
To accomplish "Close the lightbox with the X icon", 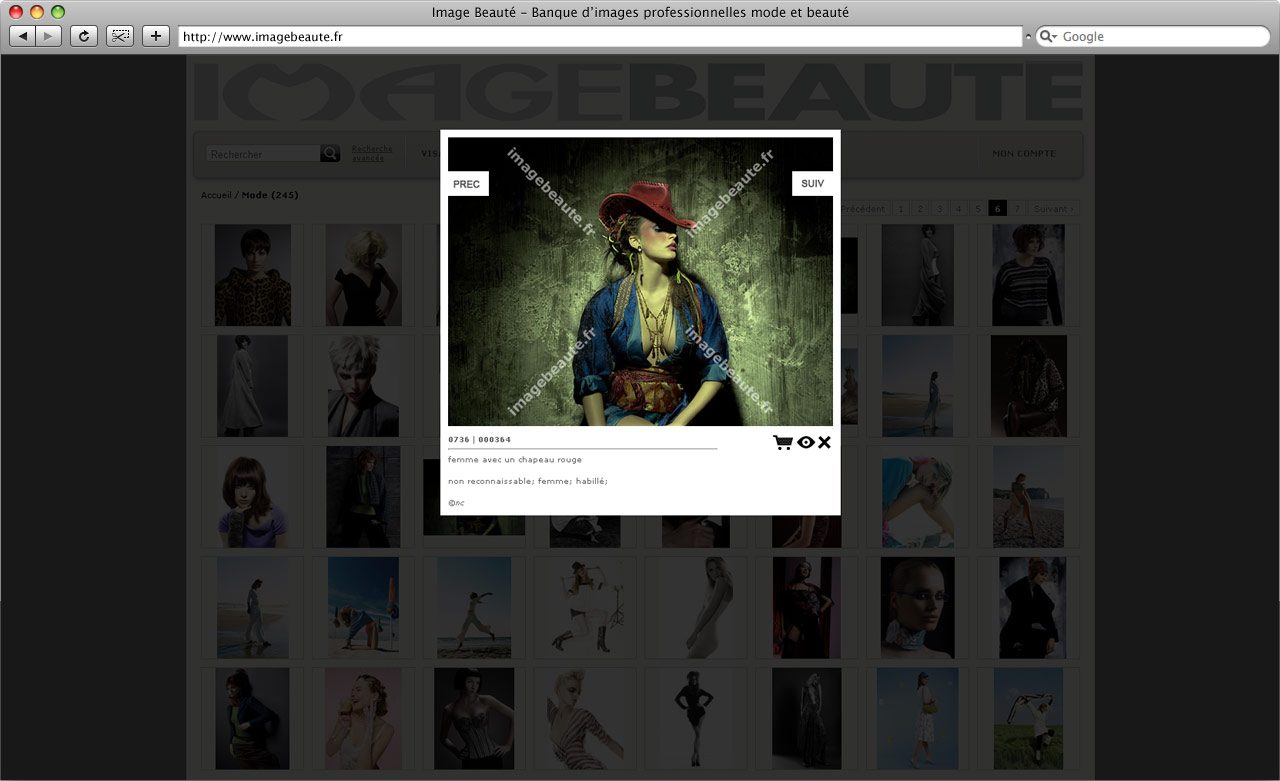I will point(824,442).
